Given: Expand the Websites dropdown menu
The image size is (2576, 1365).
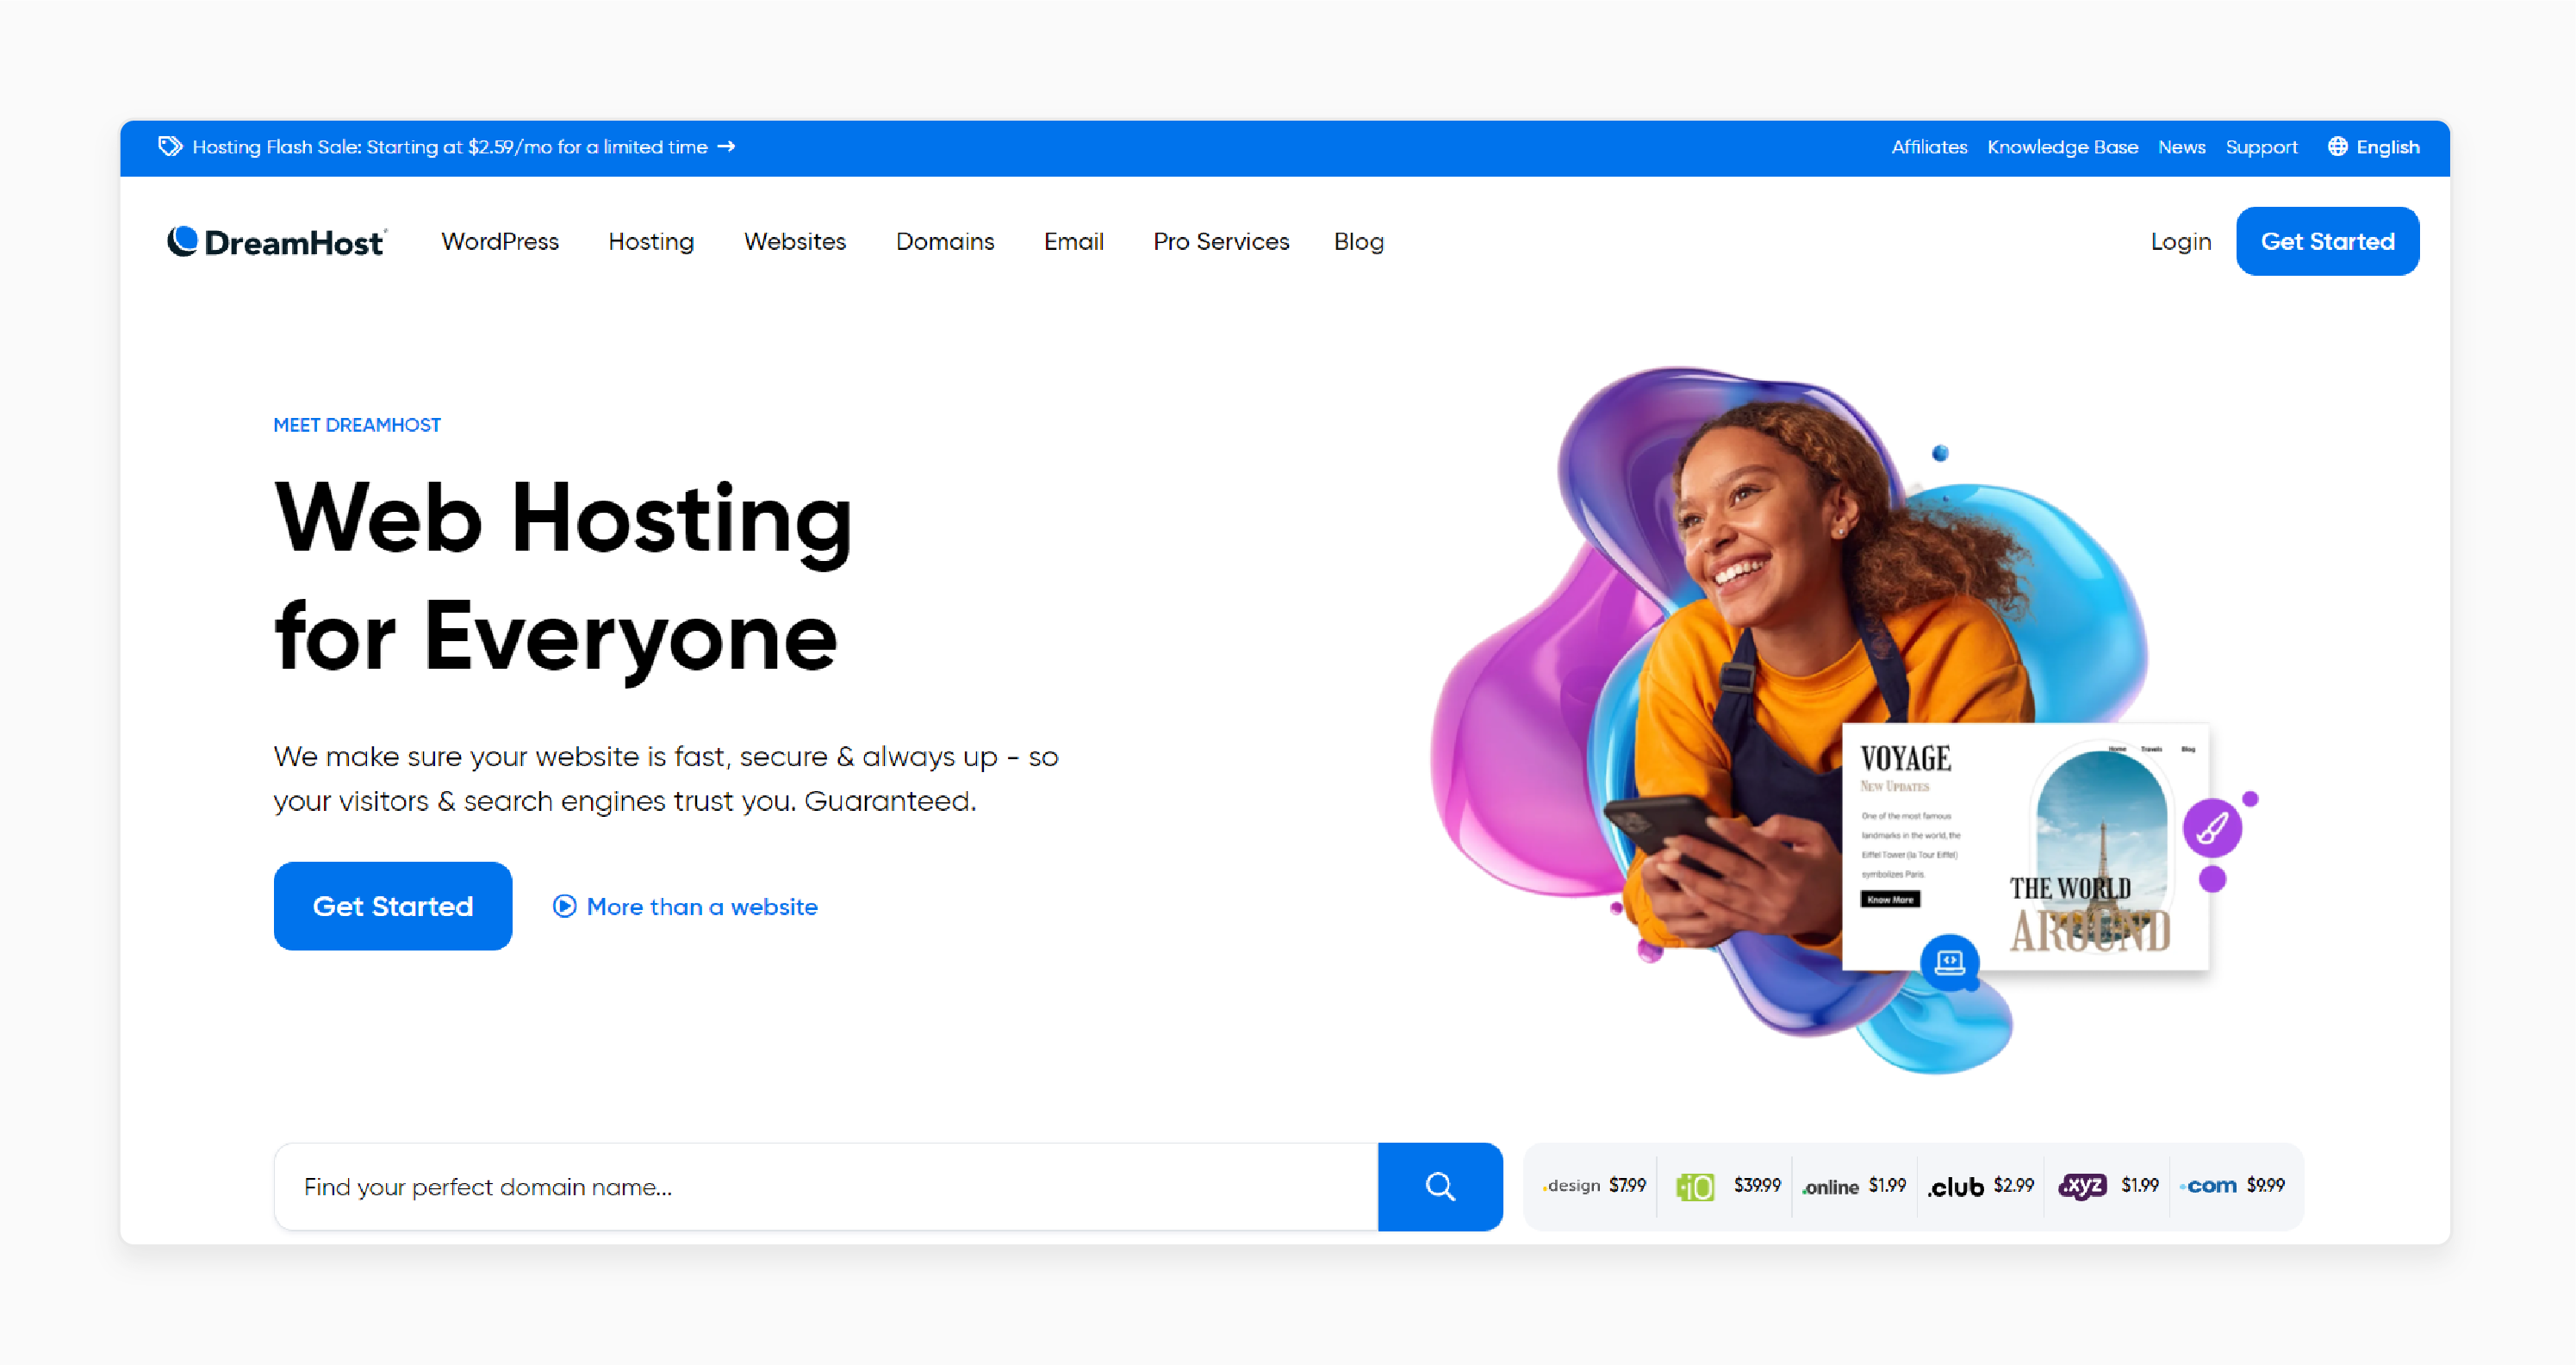Looking at the screenshot, I should [795, 240].
